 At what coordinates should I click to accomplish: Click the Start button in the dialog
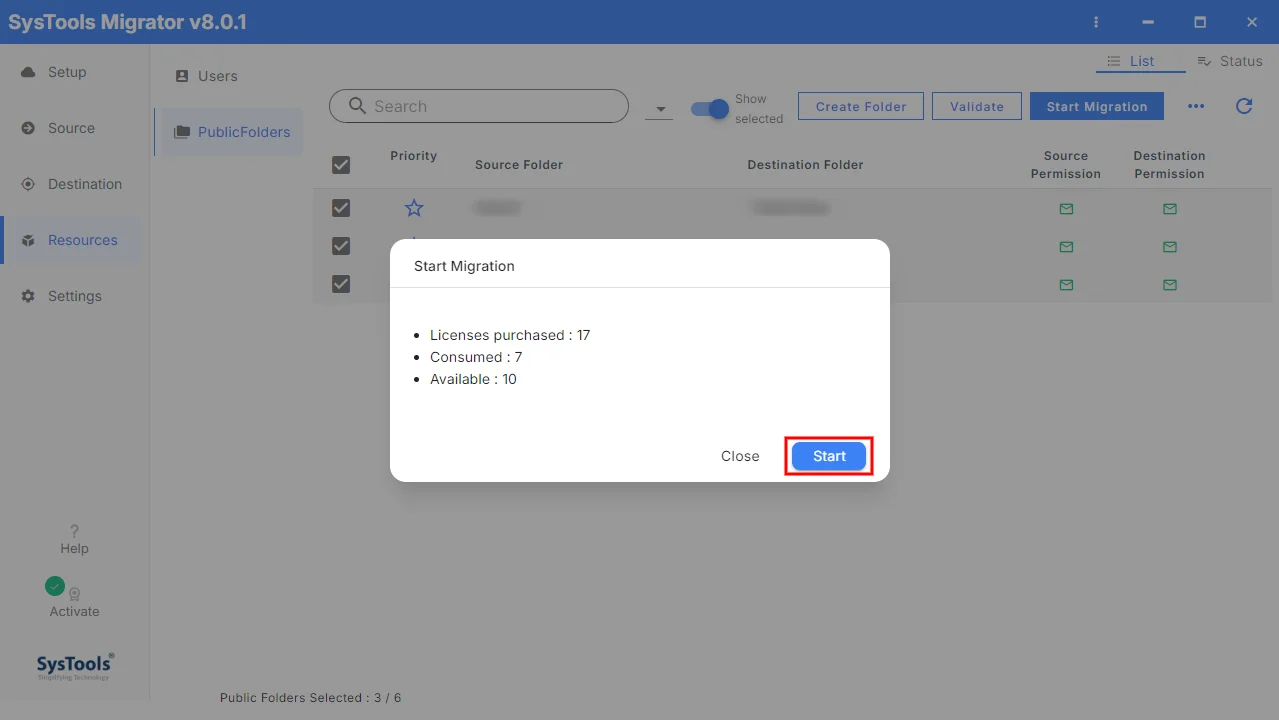tap(829, 456)
